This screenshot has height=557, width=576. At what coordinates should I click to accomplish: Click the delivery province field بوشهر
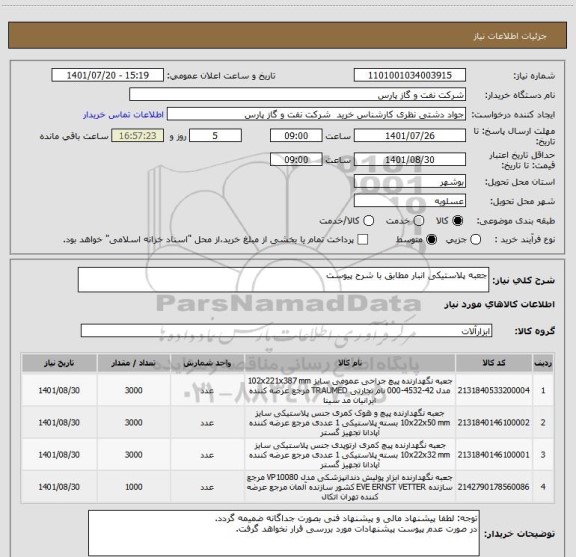410,182
